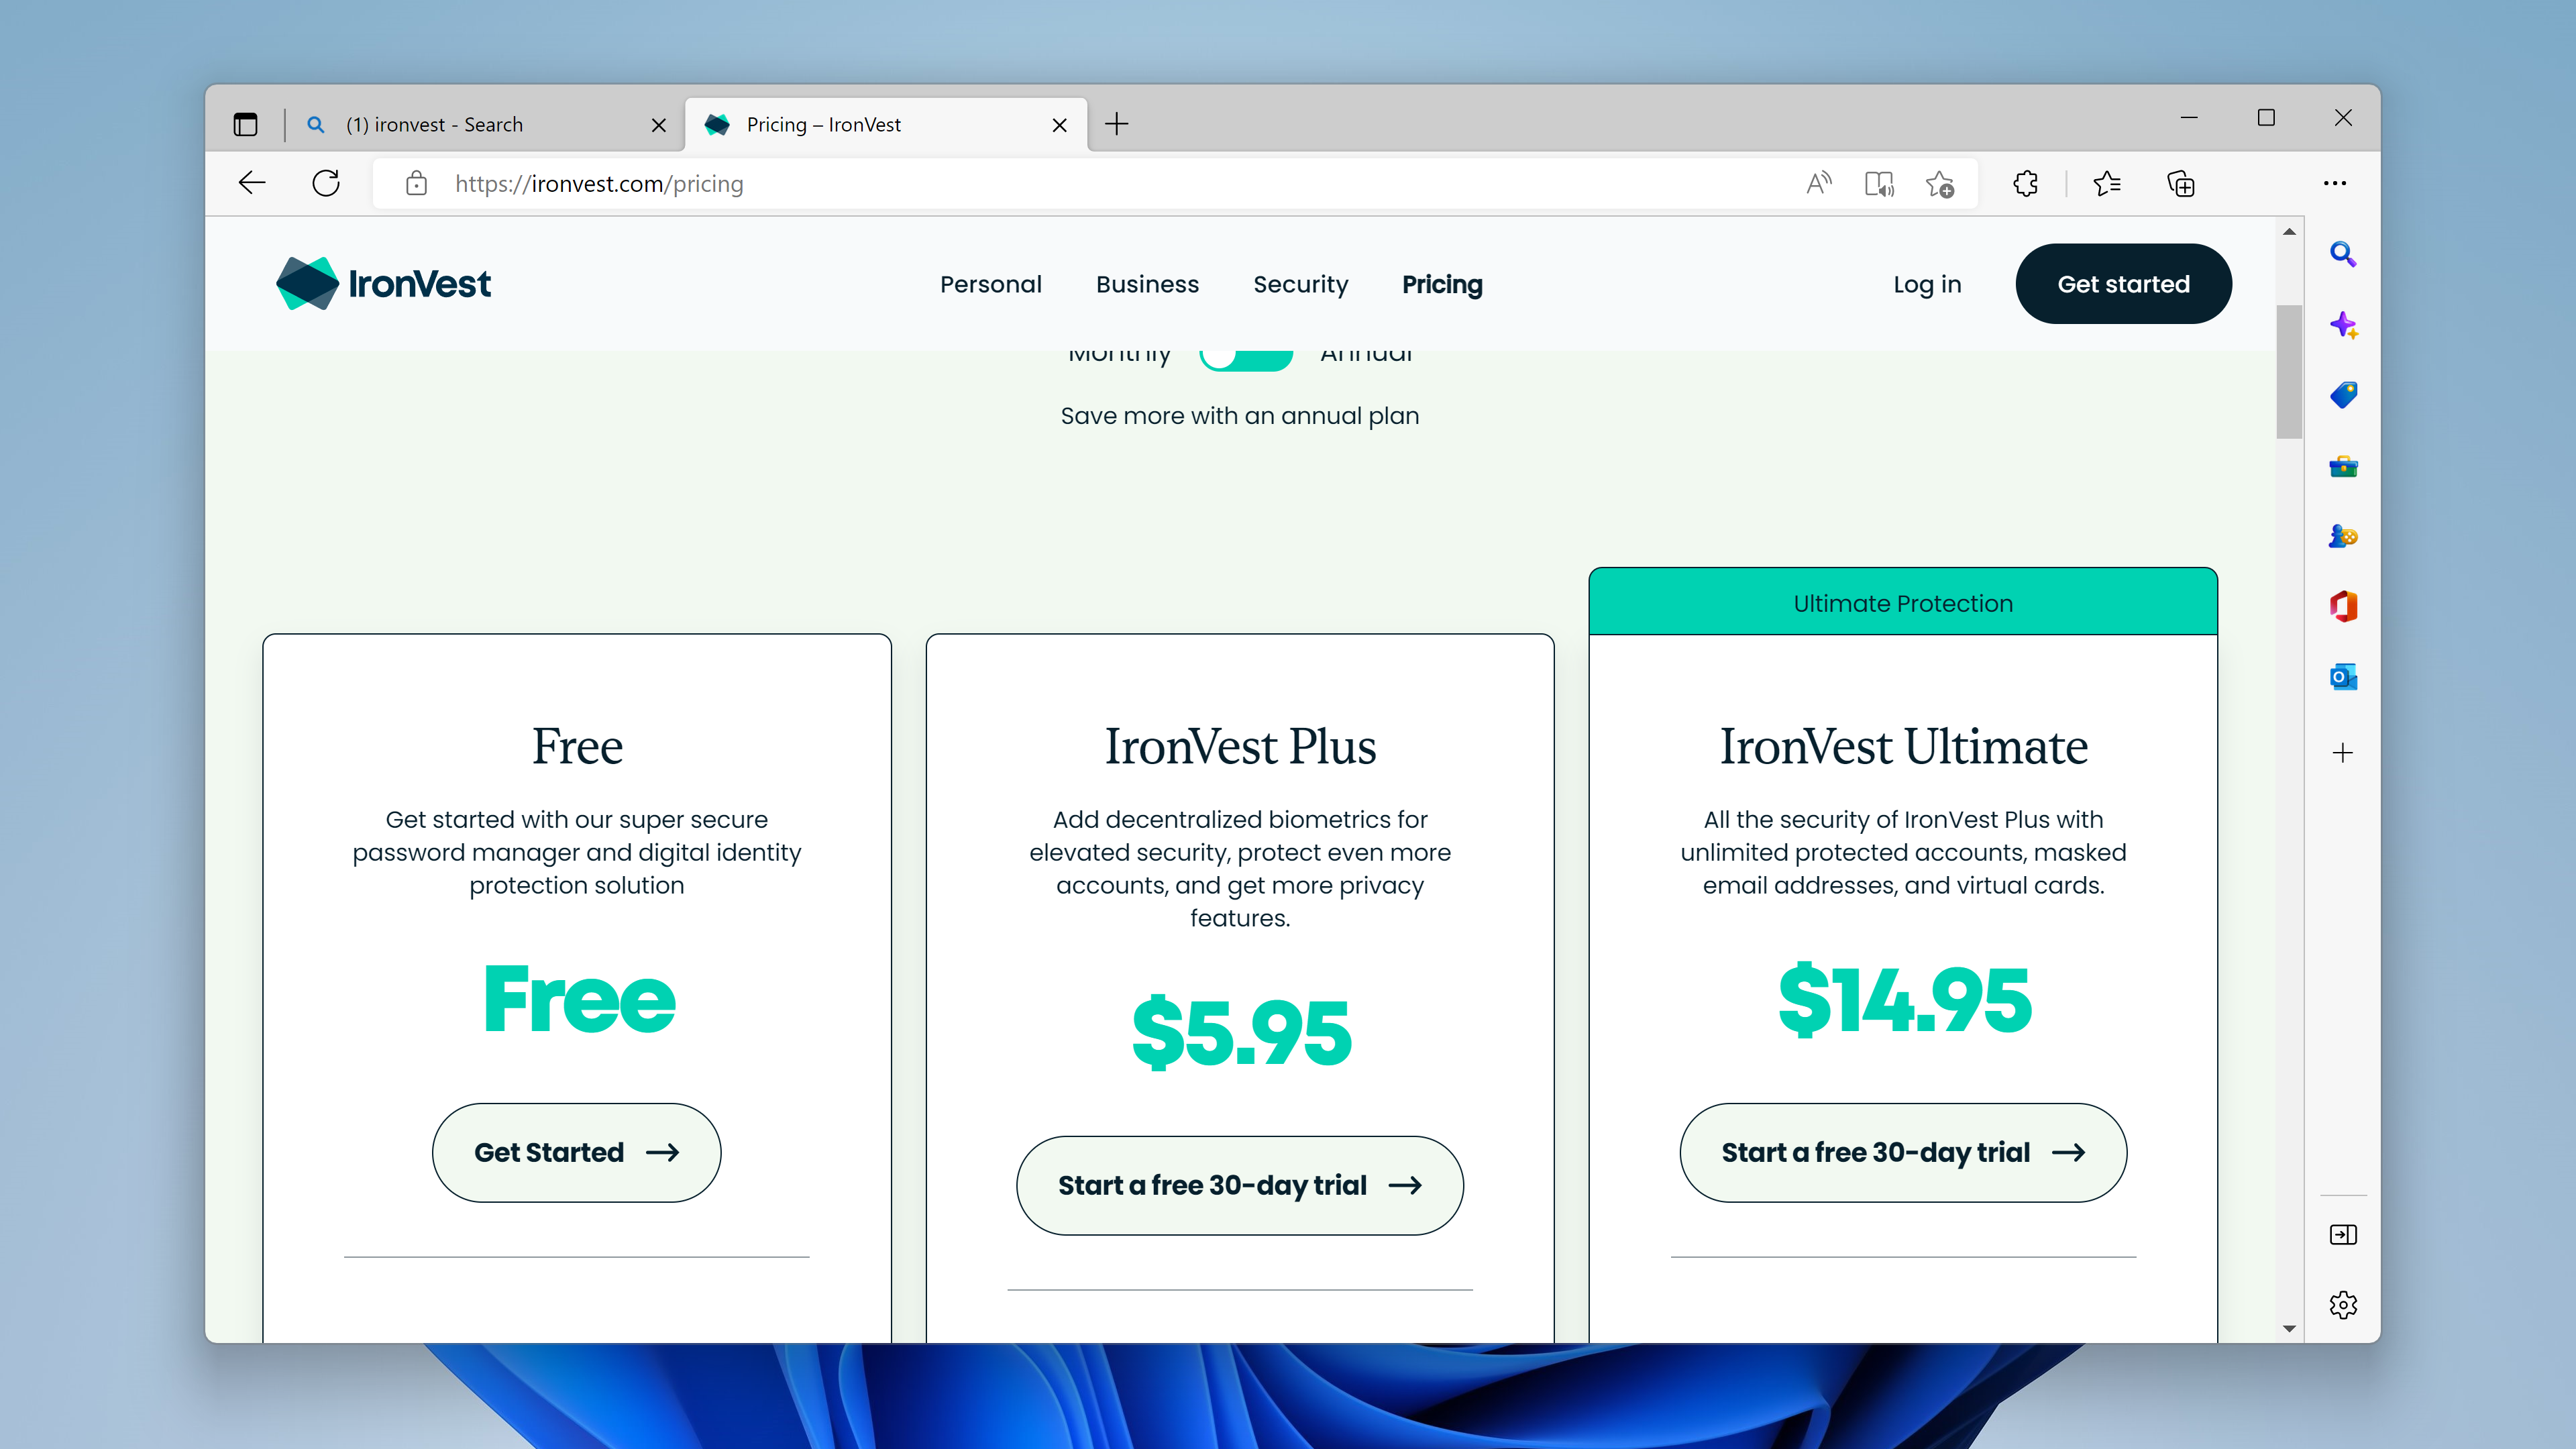Click the IronVest Plus plan heading
The image size is (2576, 1449).
tap(1240, 746)
